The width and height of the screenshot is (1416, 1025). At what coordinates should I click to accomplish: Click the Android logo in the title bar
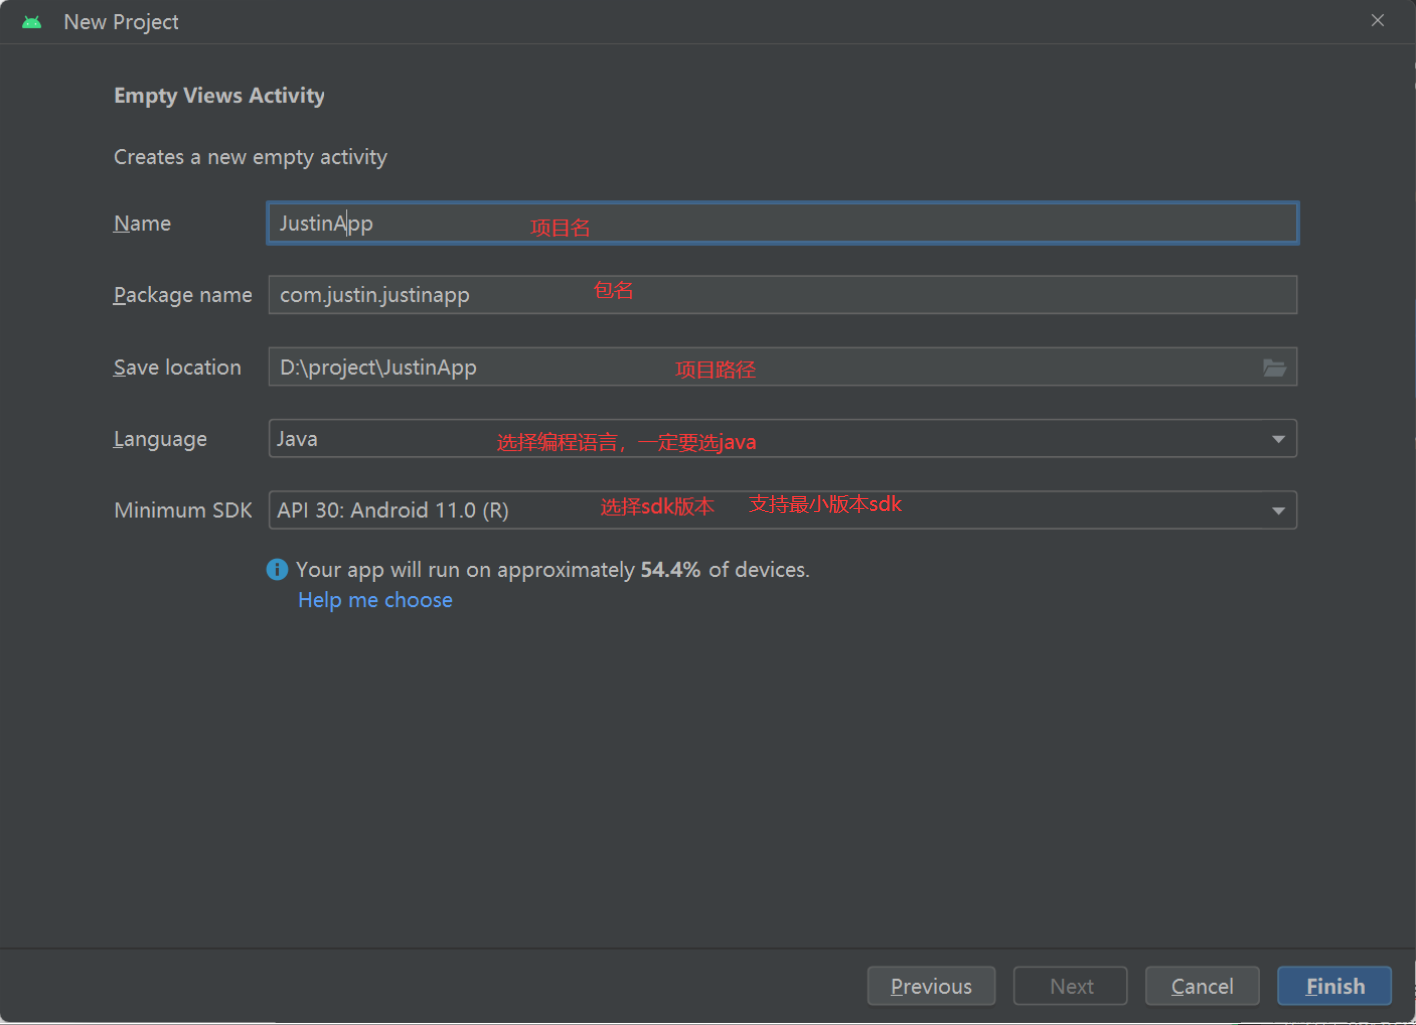tap(32, 22)
